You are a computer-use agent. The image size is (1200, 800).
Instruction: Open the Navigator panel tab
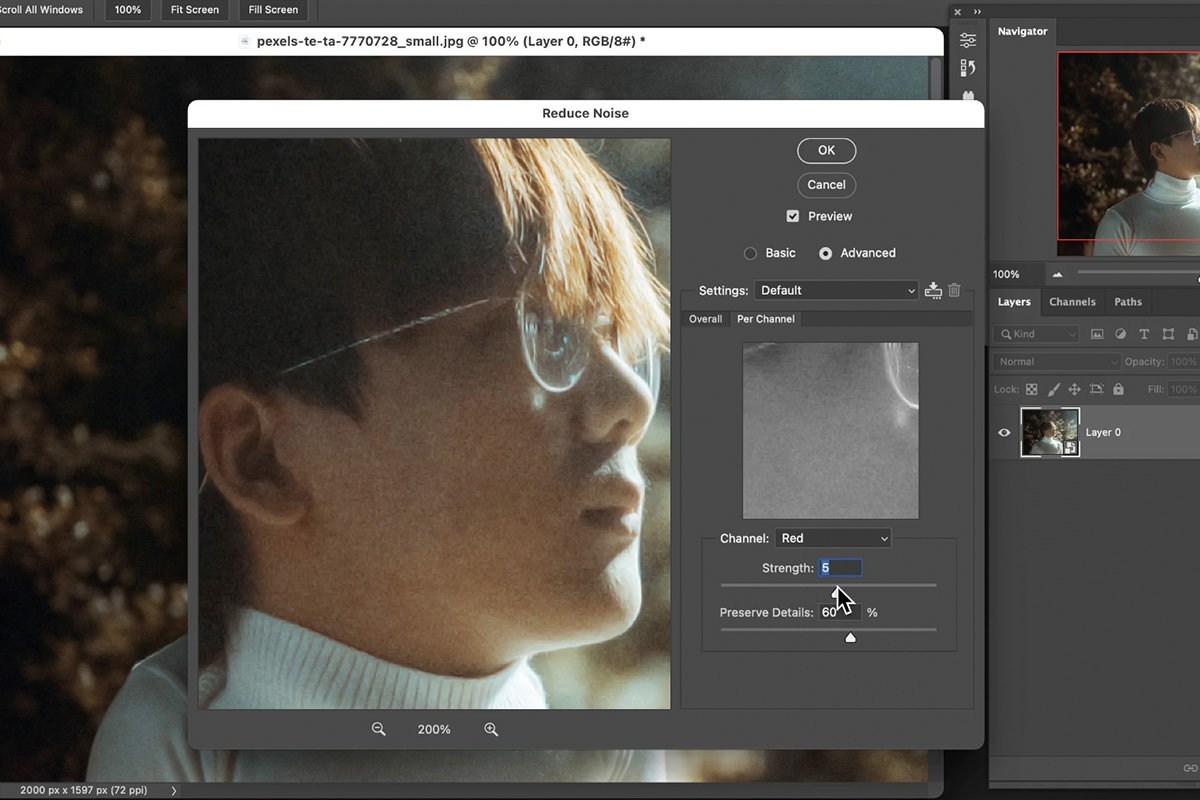(x=1022, y=31)
